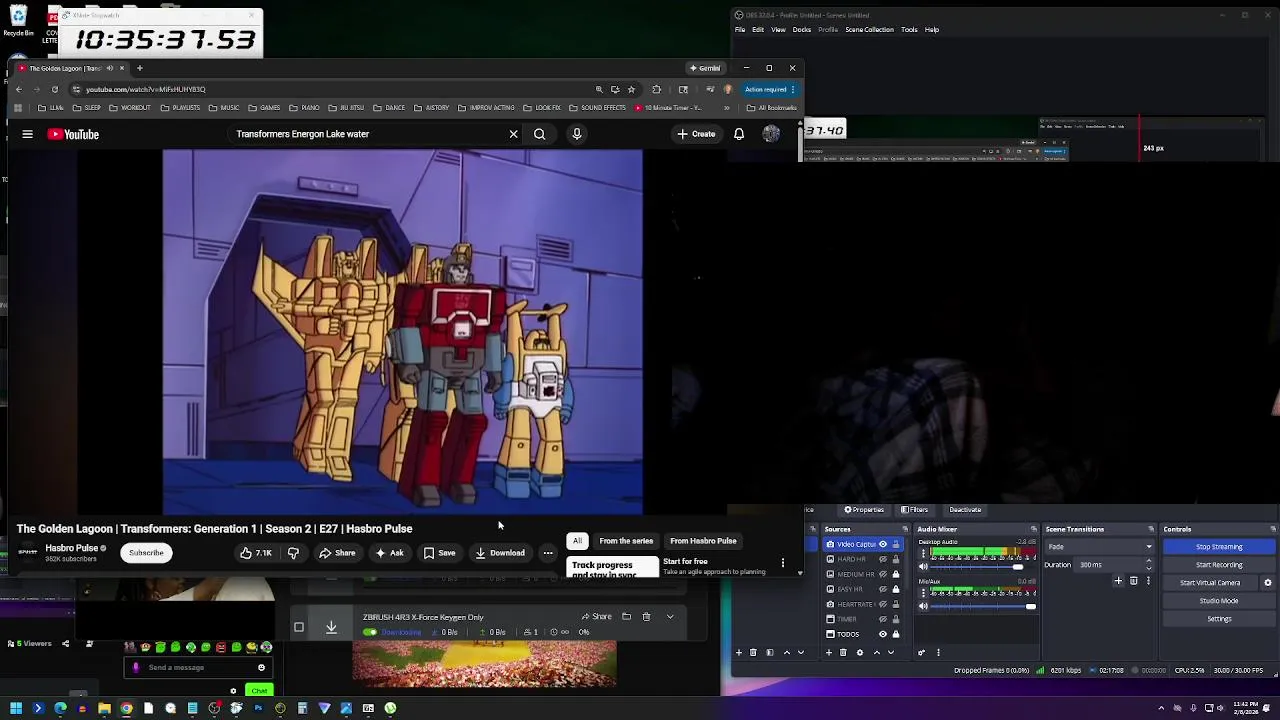Toggle the green Downloading switch on ZBRUSH row
This screenshot has width=1280, height=720.
(x=370, y=632)
